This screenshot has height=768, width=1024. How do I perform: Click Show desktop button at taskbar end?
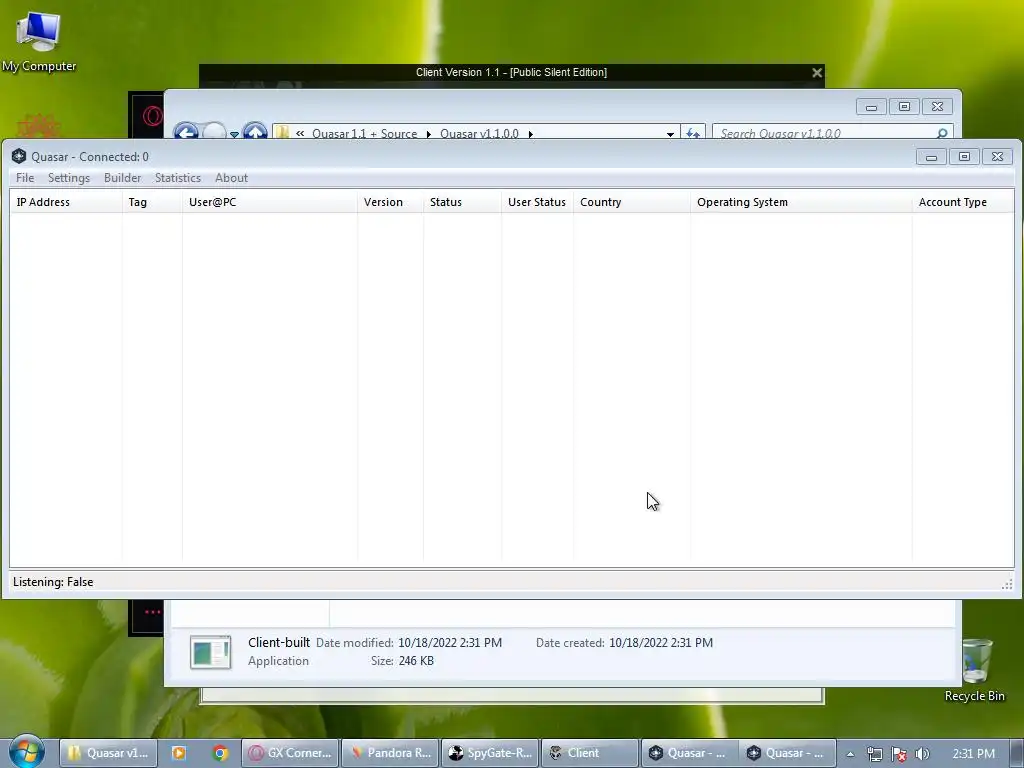(x=1017, y=753)
